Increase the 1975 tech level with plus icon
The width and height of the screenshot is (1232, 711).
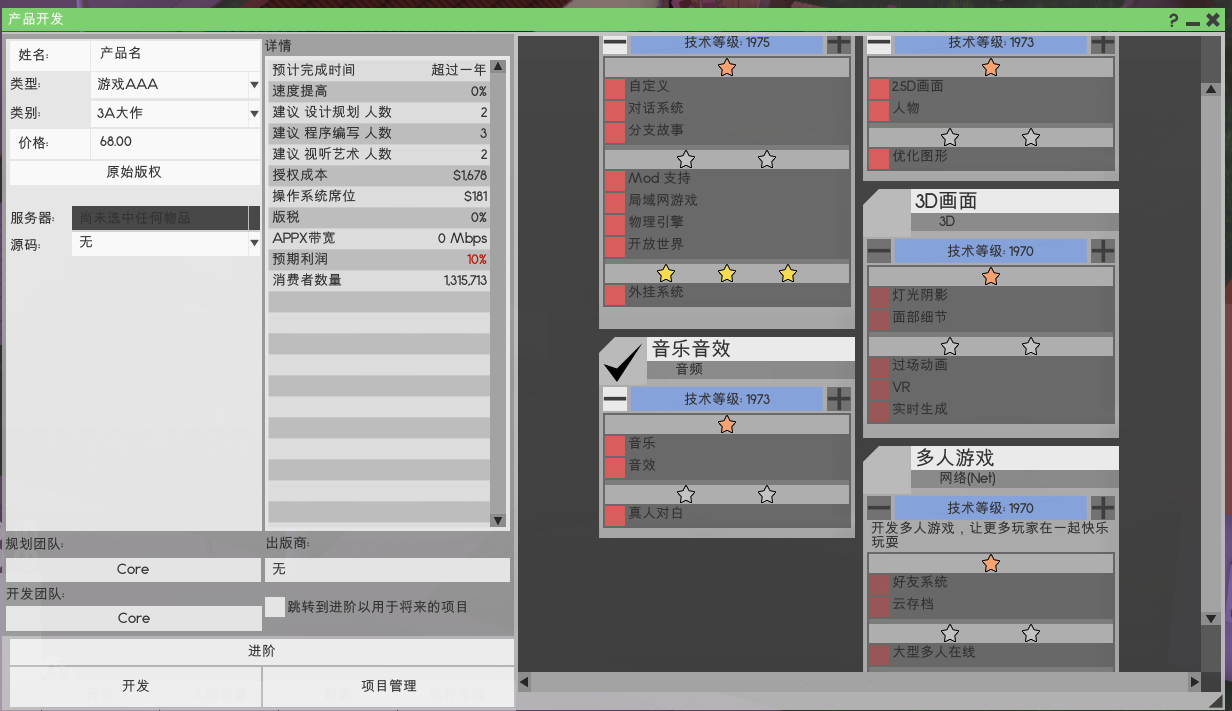tap(838, 43)
